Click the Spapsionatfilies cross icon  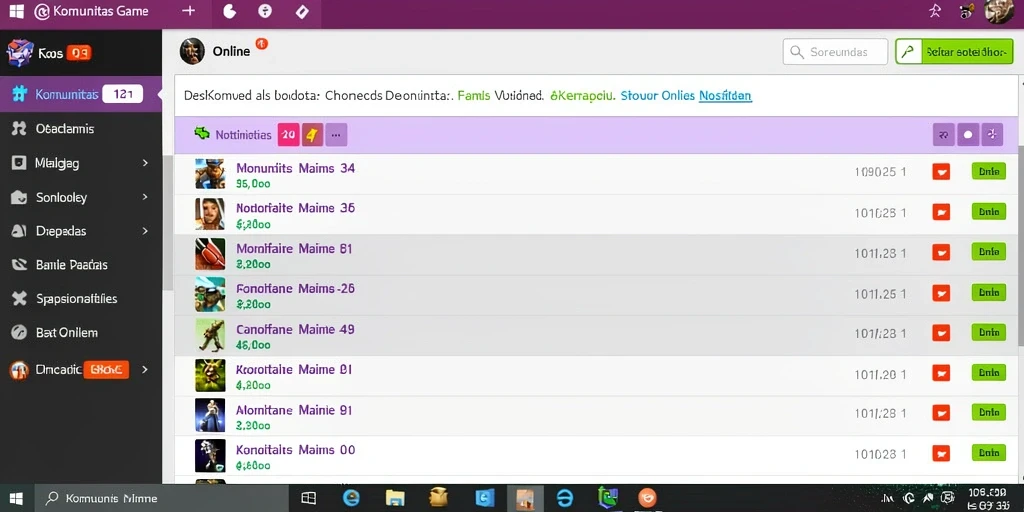pyautogui.click(x=19, y=298)
